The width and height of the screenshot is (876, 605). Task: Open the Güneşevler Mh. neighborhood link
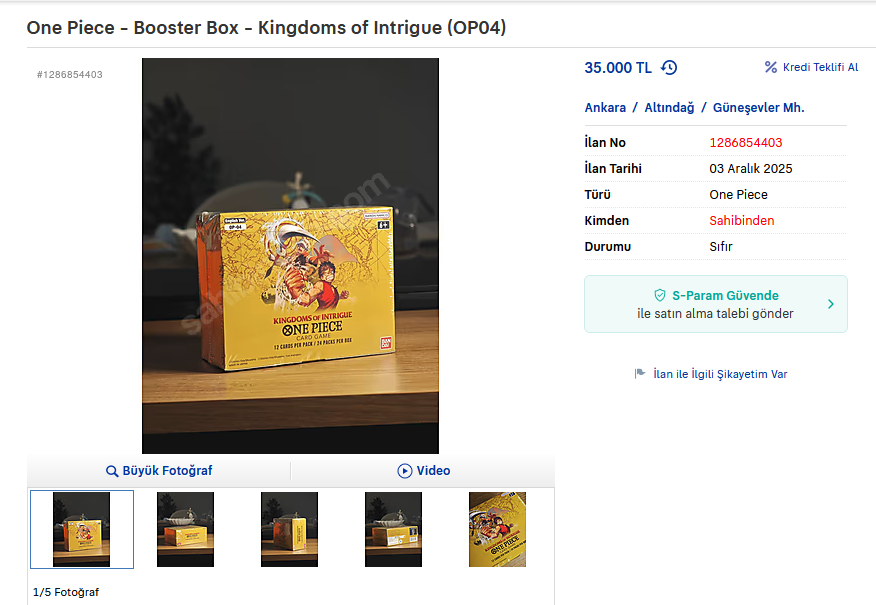[x=758, y=107]
